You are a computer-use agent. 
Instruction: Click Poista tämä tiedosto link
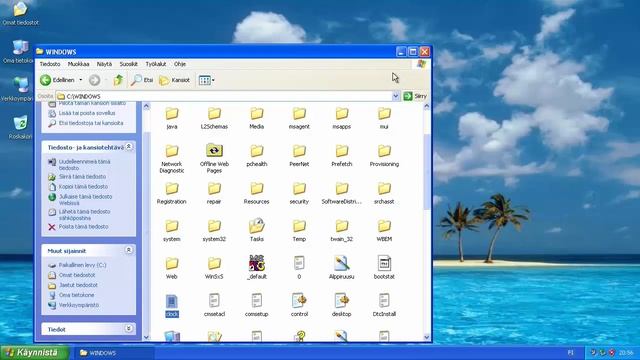pos(84,227)
